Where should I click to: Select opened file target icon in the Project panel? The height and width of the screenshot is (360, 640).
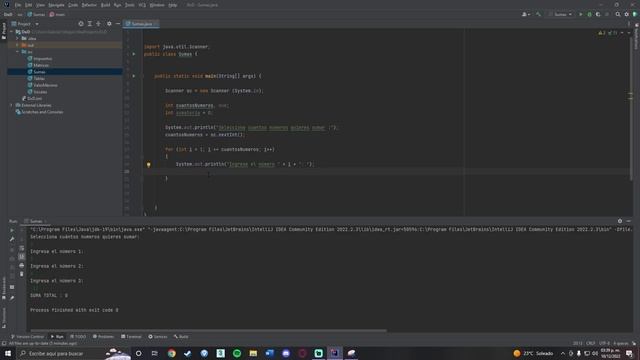coord(81,24)
